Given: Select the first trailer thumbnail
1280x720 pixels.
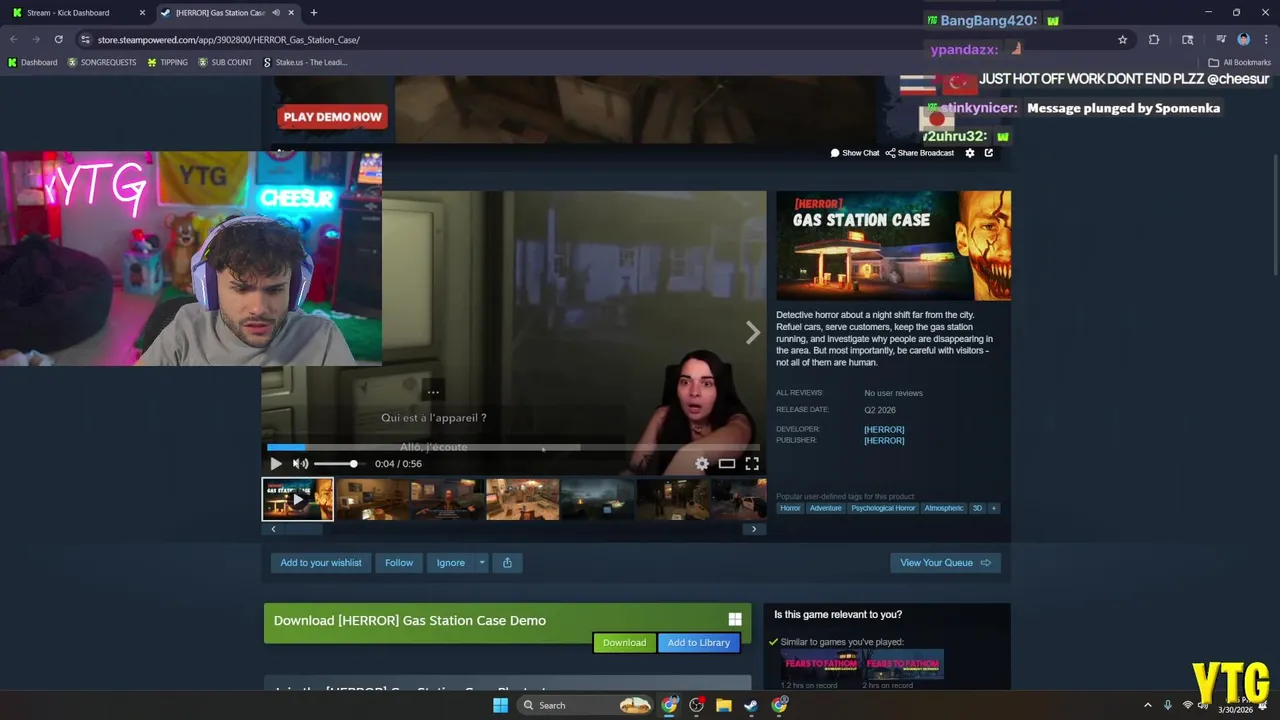Looking at the screenshot, I should pos(298,499).
